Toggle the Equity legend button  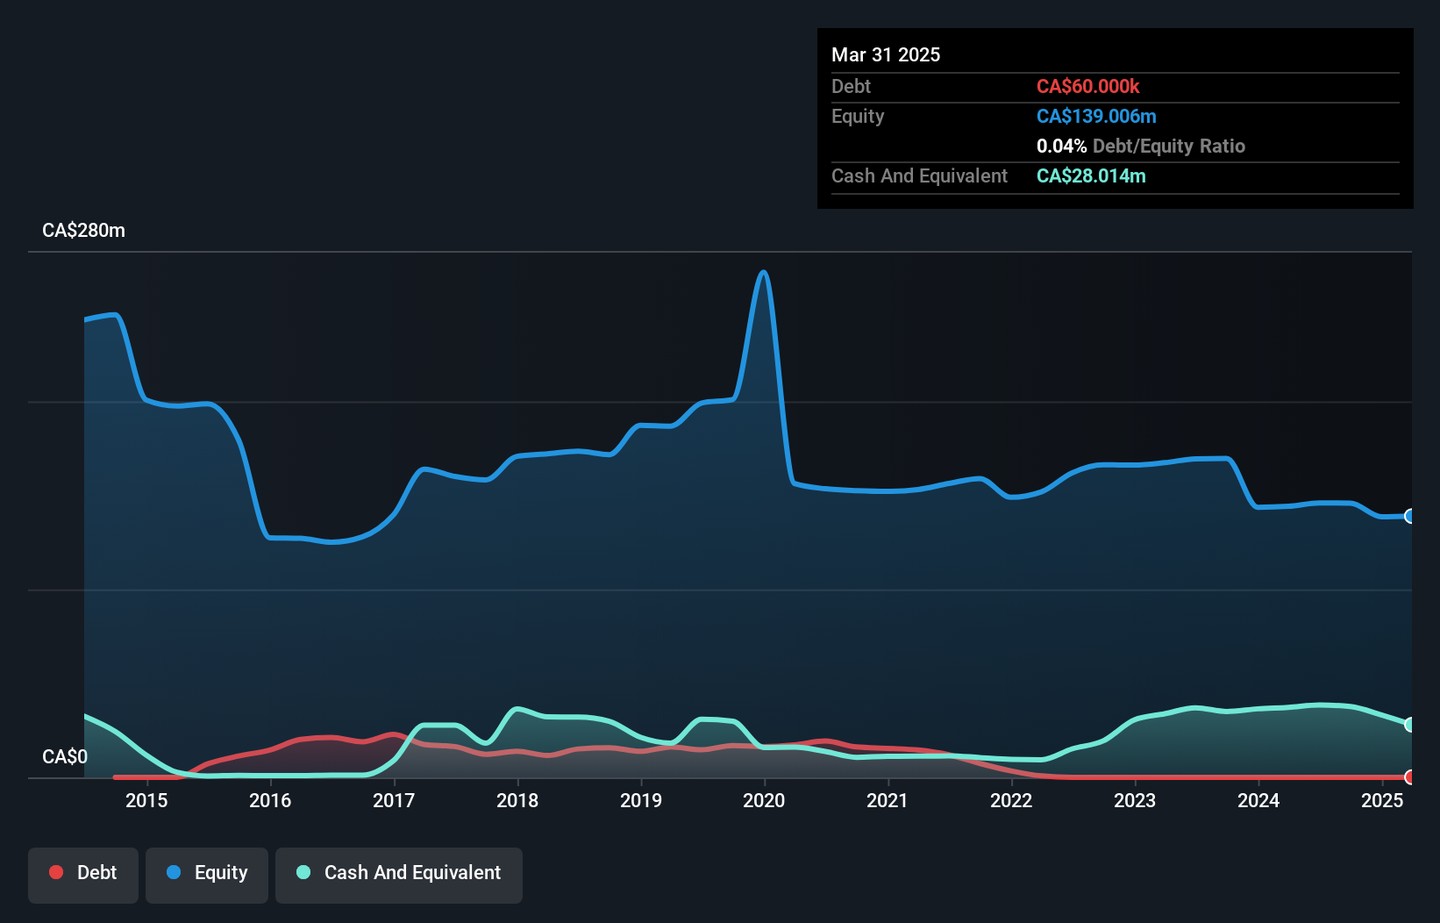click(207, 874)
